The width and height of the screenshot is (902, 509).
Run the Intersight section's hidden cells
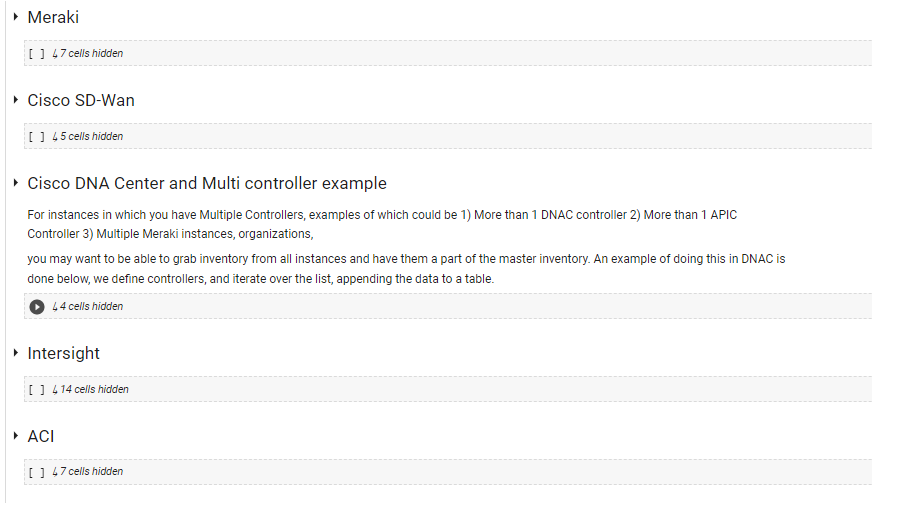coord(36,390)
